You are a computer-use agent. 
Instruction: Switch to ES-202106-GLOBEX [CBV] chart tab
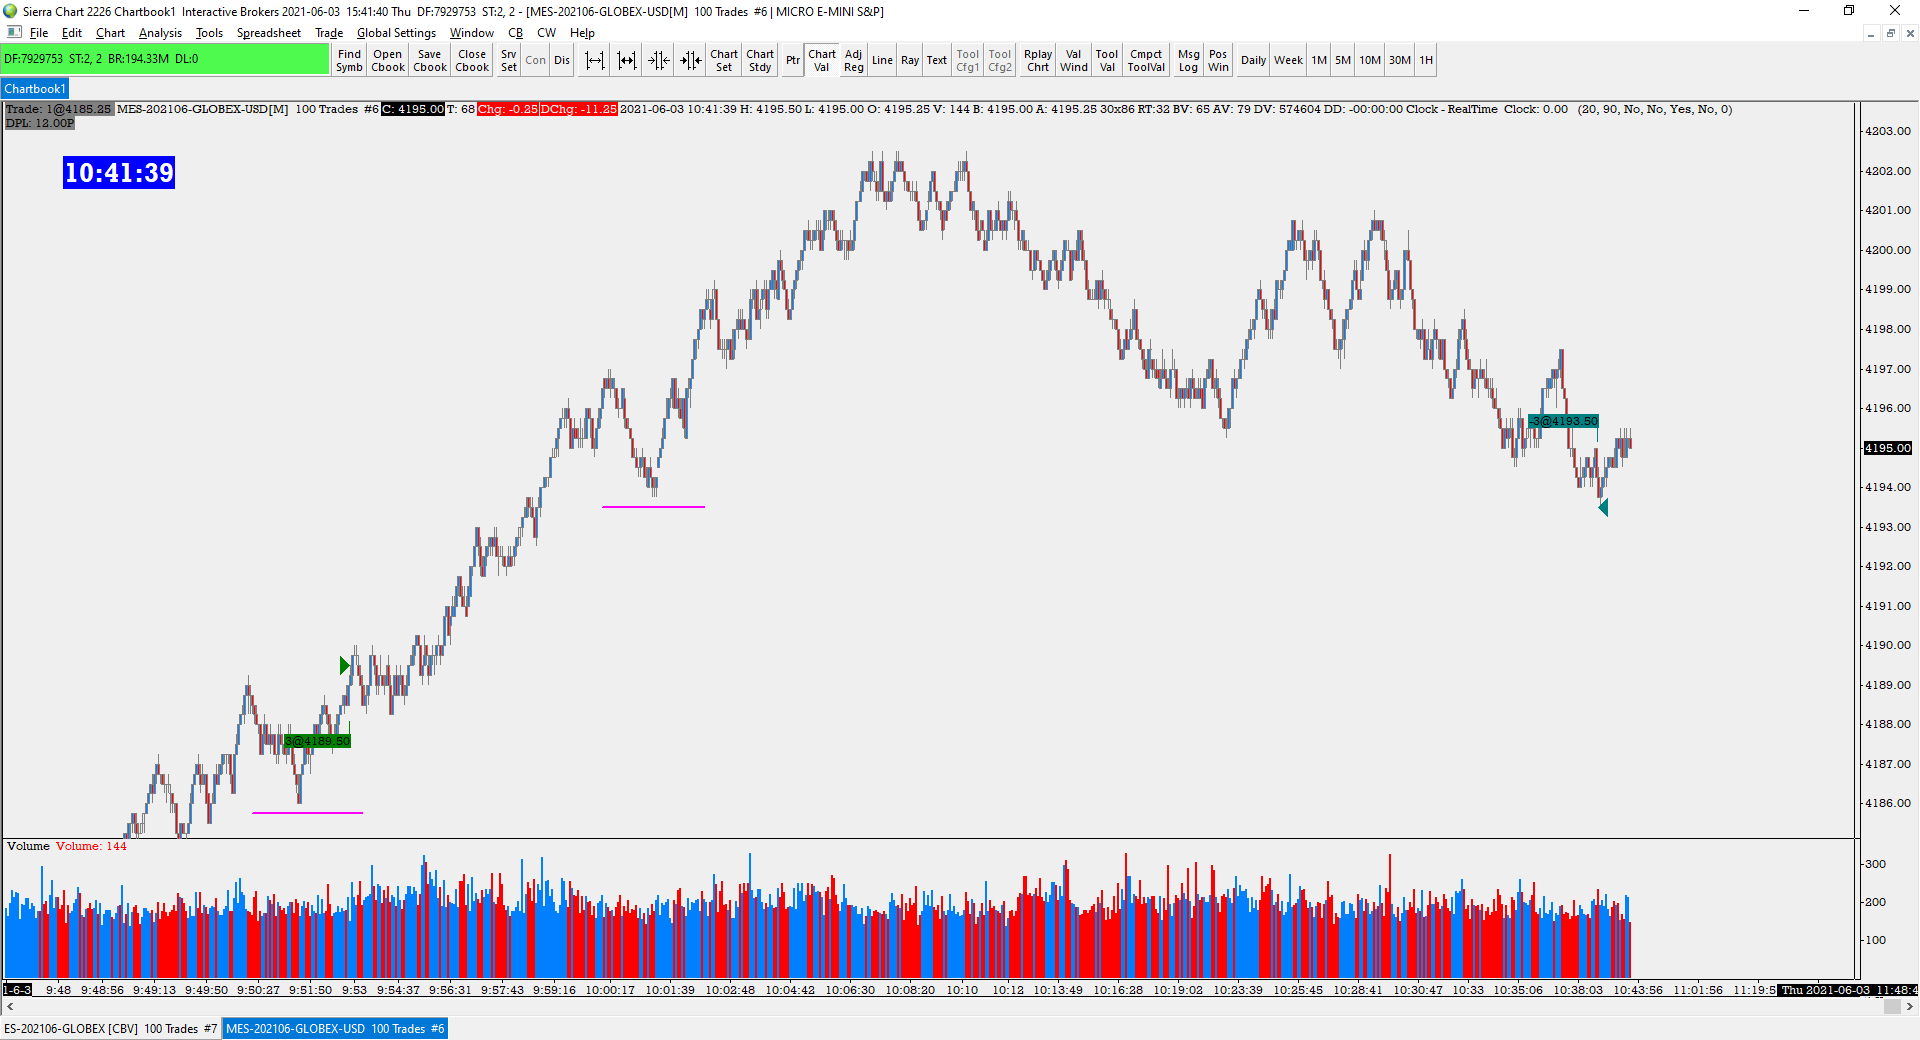(x=110, y=1028)
